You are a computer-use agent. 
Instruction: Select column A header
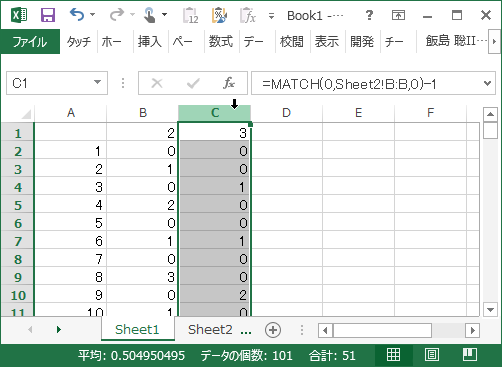point(71,113)
